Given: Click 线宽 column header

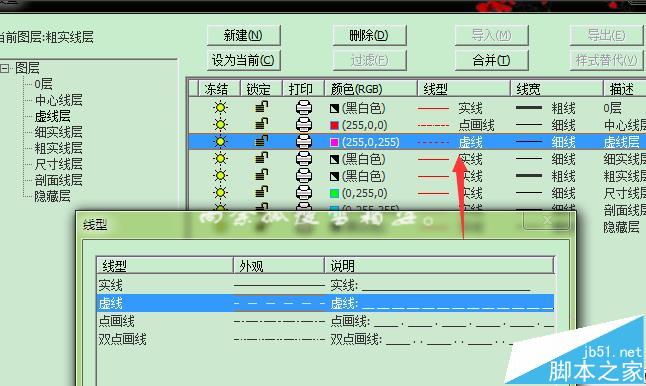Looking at the screenshot, I should pyautogui.click(x=557, y=89).
